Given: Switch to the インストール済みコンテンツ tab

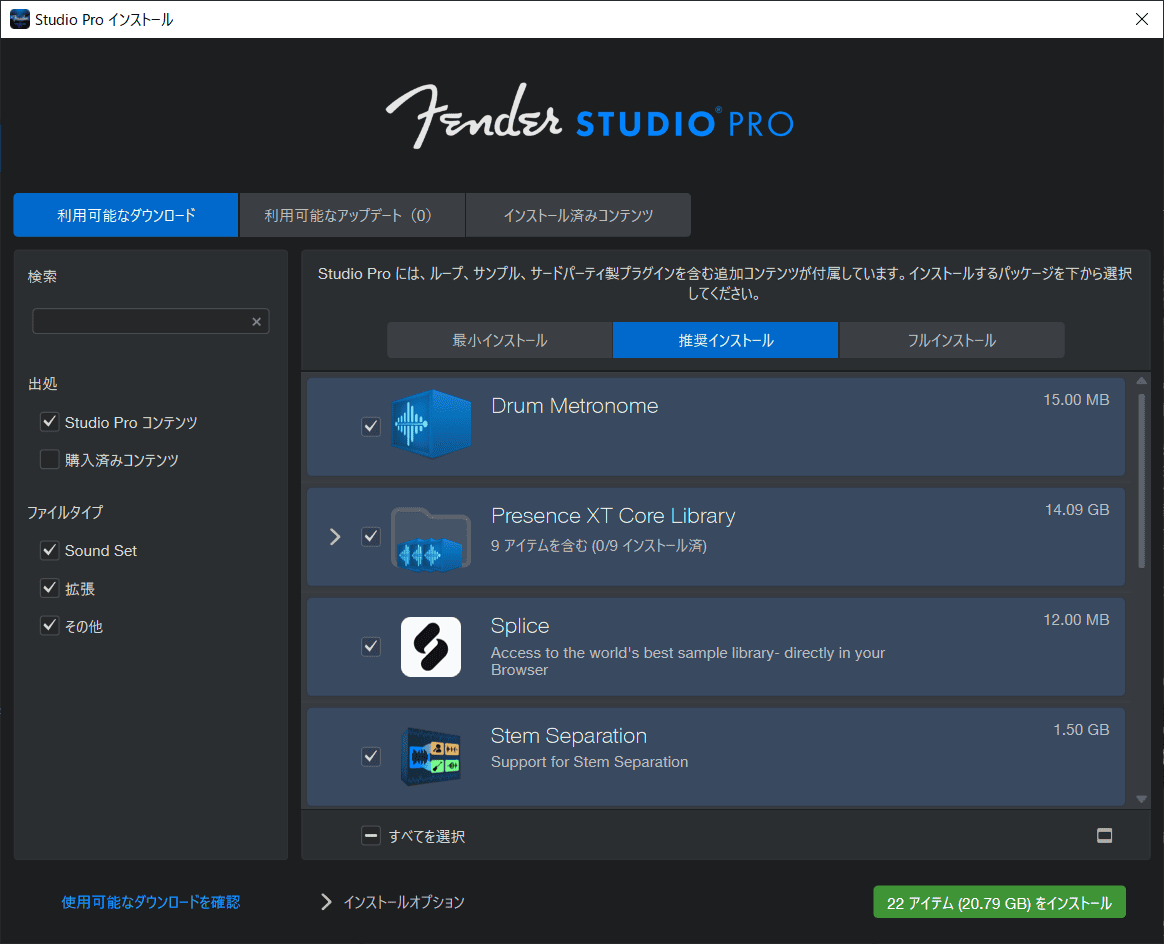Looking at the screenshot, I should pyautogui.click(x=578, y=214).
